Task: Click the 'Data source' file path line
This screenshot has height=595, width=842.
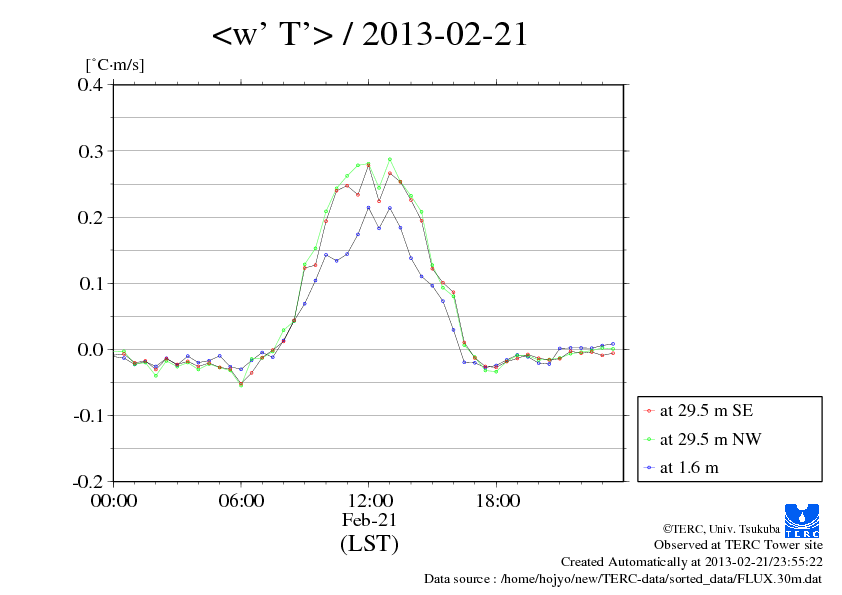Action: [623, 579]
